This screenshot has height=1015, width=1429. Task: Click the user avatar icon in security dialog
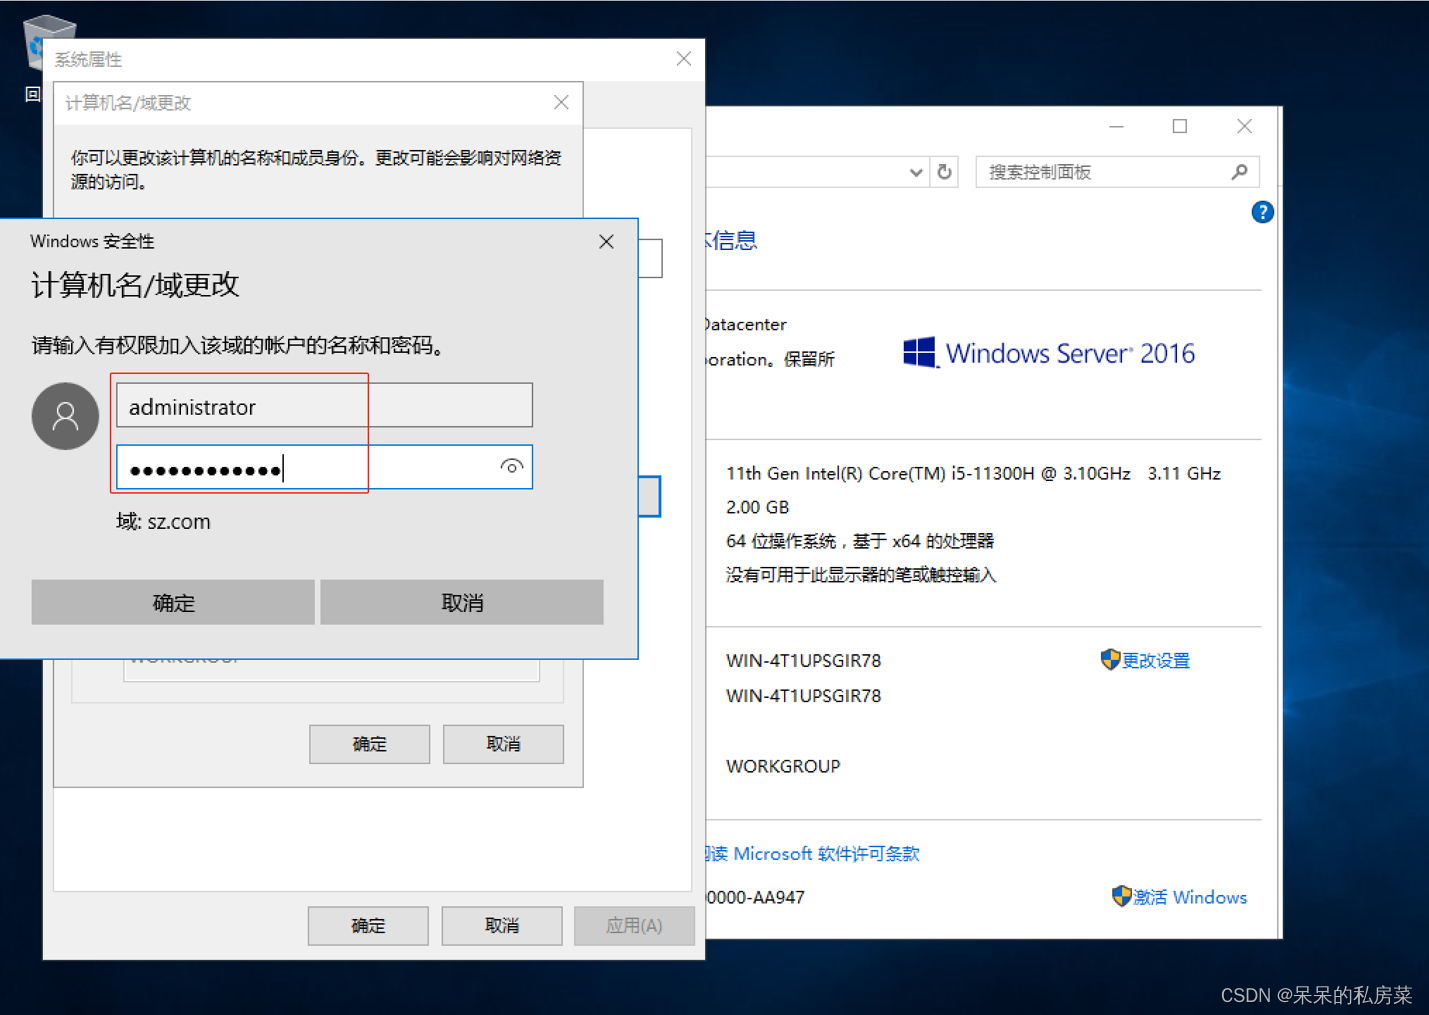point(65,416)
